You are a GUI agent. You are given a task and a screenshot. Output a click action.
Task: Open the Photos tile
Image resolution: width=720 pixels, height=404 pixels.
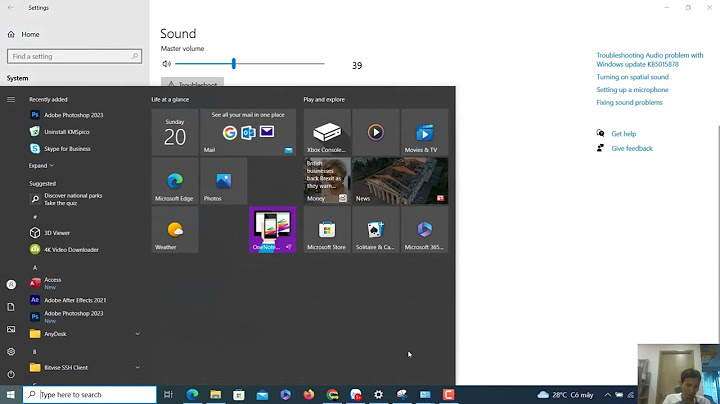pos(224,181)
